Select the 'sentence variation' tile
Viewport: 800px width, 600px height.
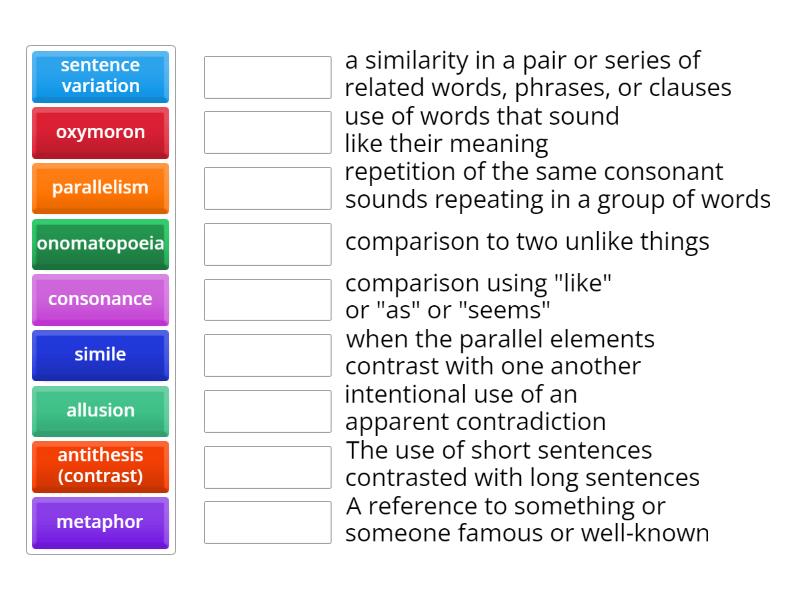[x=100, y=76]
